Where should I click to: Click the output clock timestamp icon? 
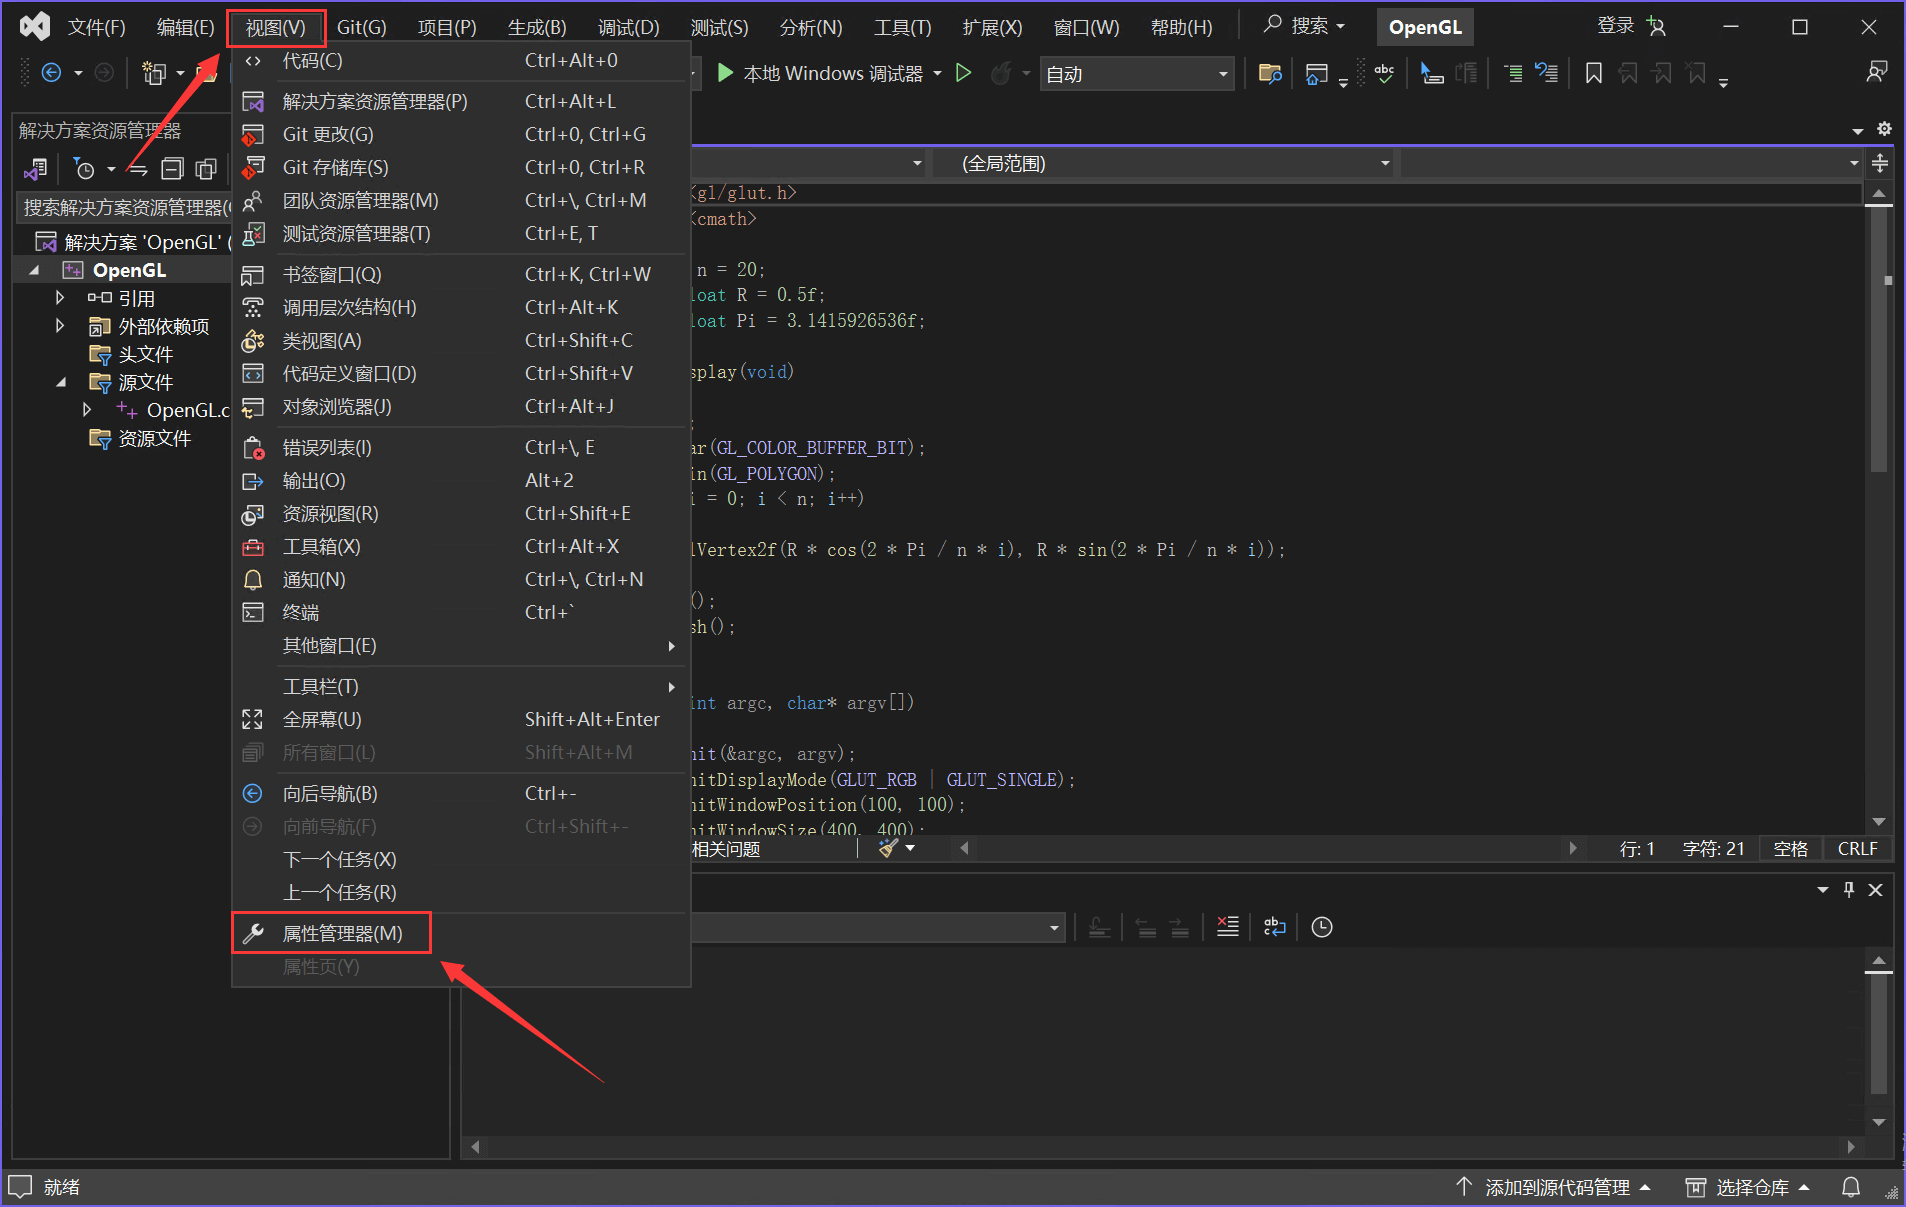pyautogui.click(x=1322, y=927)
